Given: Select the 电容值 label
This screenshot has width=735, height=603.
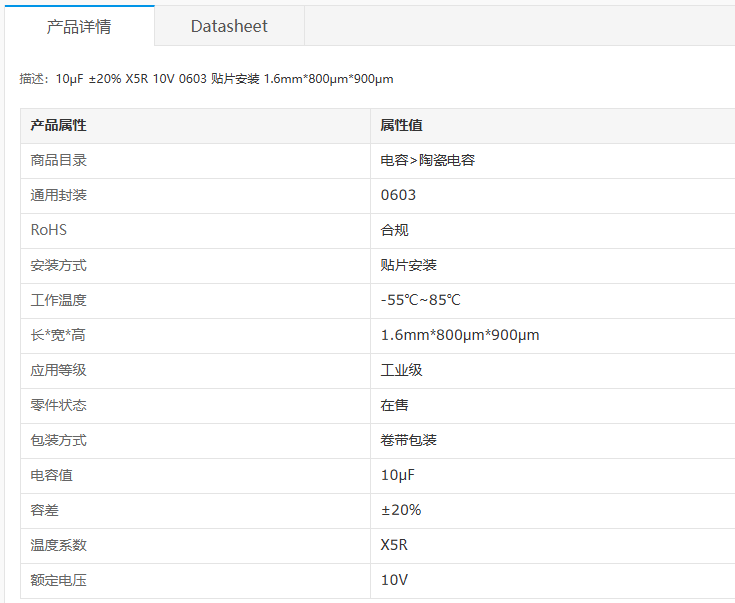Looking at the screenshot, I should click(x=52, y=475).
